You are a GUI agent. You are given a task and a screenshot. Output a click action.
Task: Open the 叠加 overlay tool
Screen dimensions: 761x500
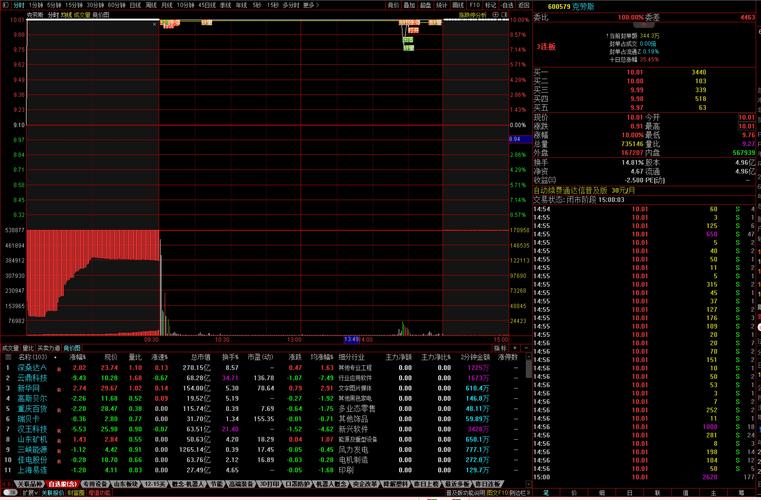coord(415,5)
